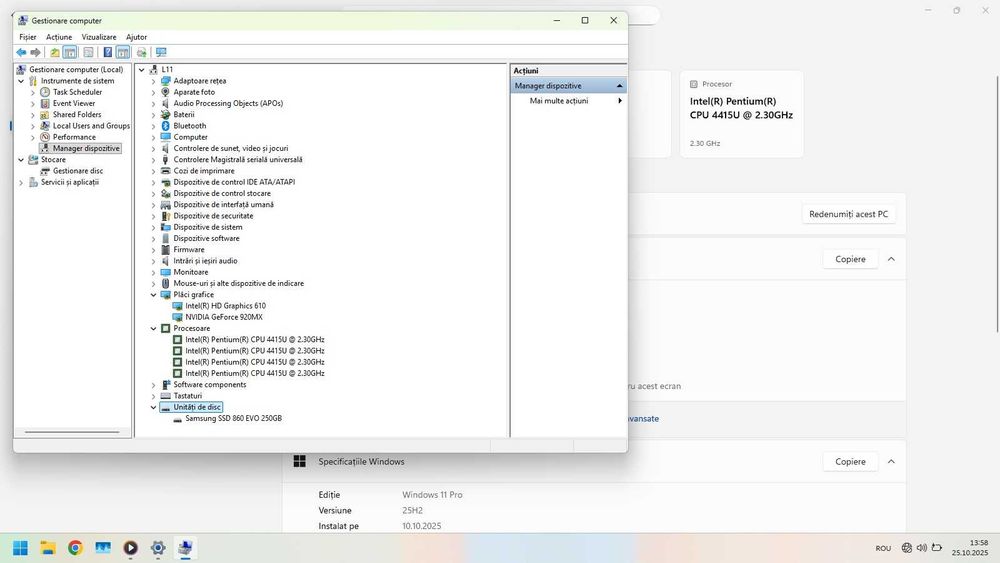
Task: Click the Firmware category icon
Action: pyautogui.click(x=165, y=250)
